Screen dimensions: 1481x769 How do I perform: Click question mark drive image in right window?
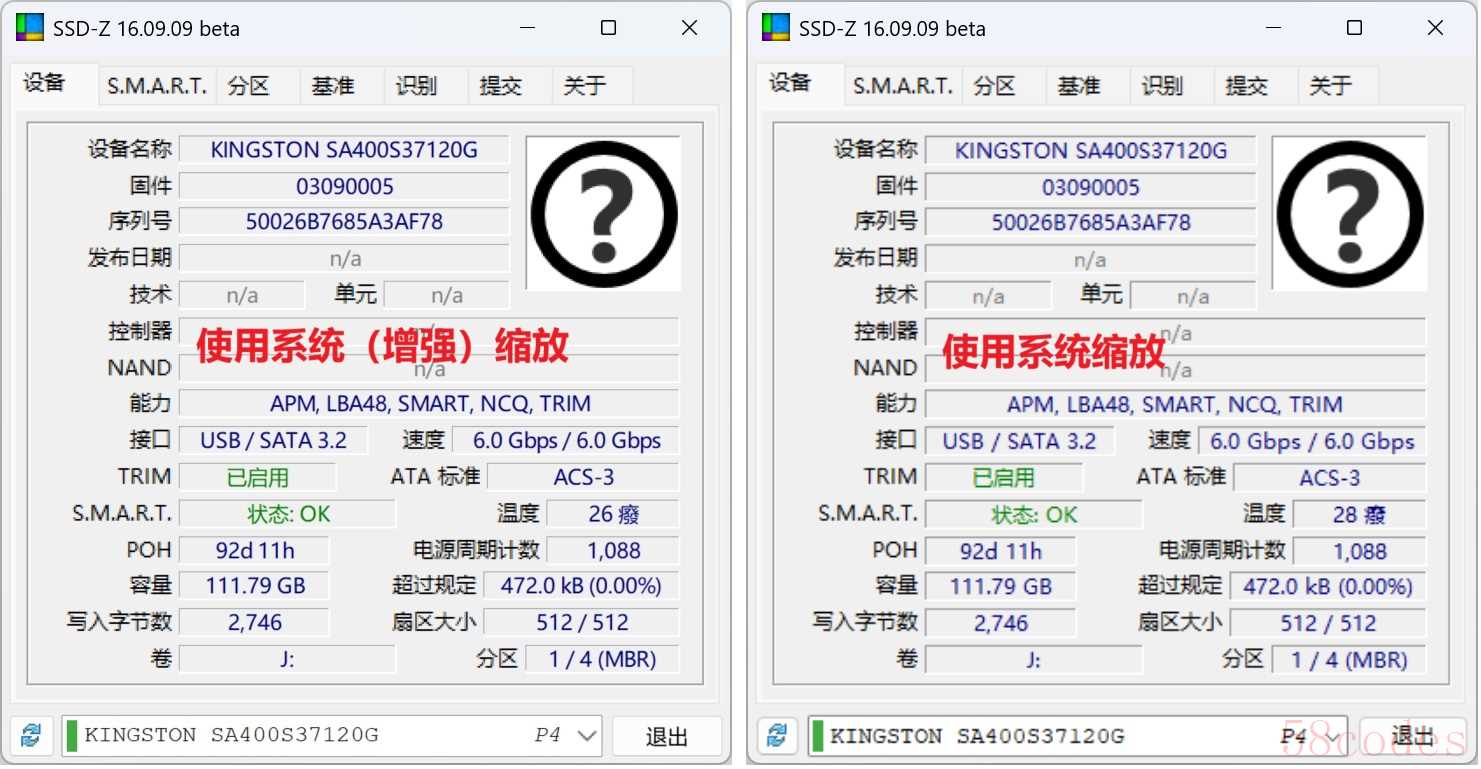(1349, 214)
